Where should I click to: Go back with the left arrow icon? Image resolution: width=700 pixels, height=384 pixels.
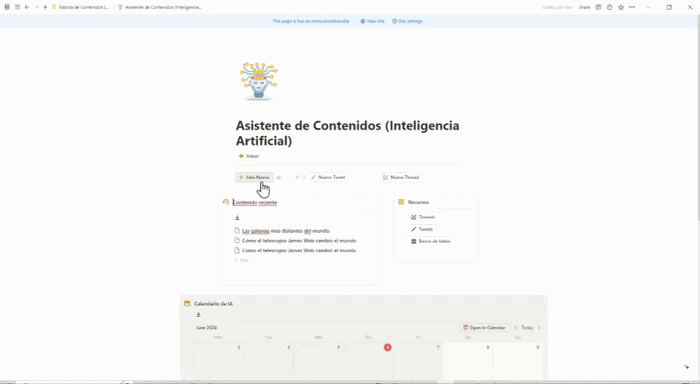(x=27, y=7)
